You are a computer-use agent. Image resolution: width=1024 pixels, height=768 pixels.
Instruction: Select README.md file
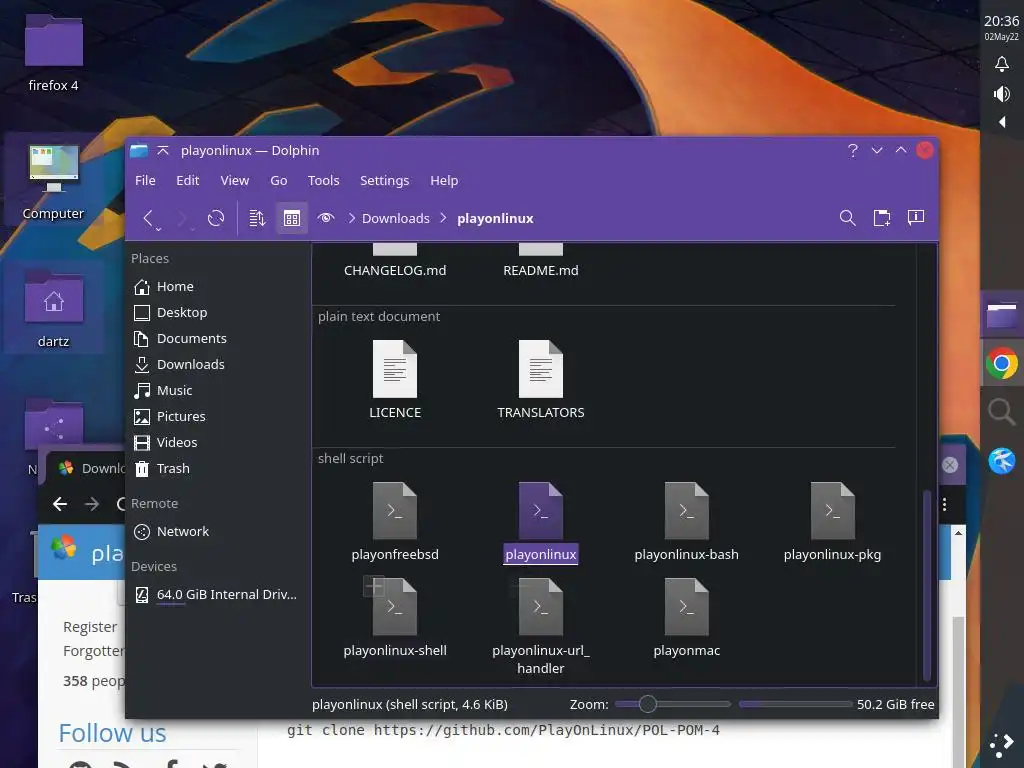pyautogui.click(x=541, y=263)
